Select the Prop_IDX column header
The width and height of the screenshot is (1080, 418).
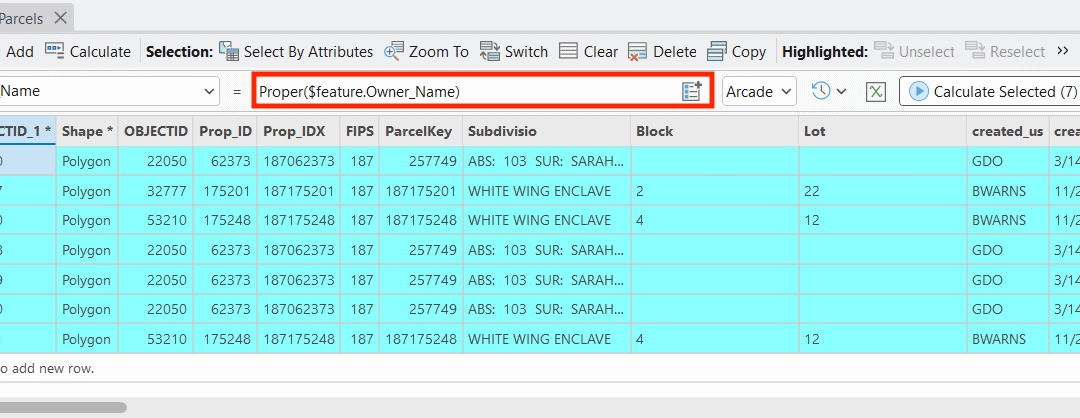299,131
